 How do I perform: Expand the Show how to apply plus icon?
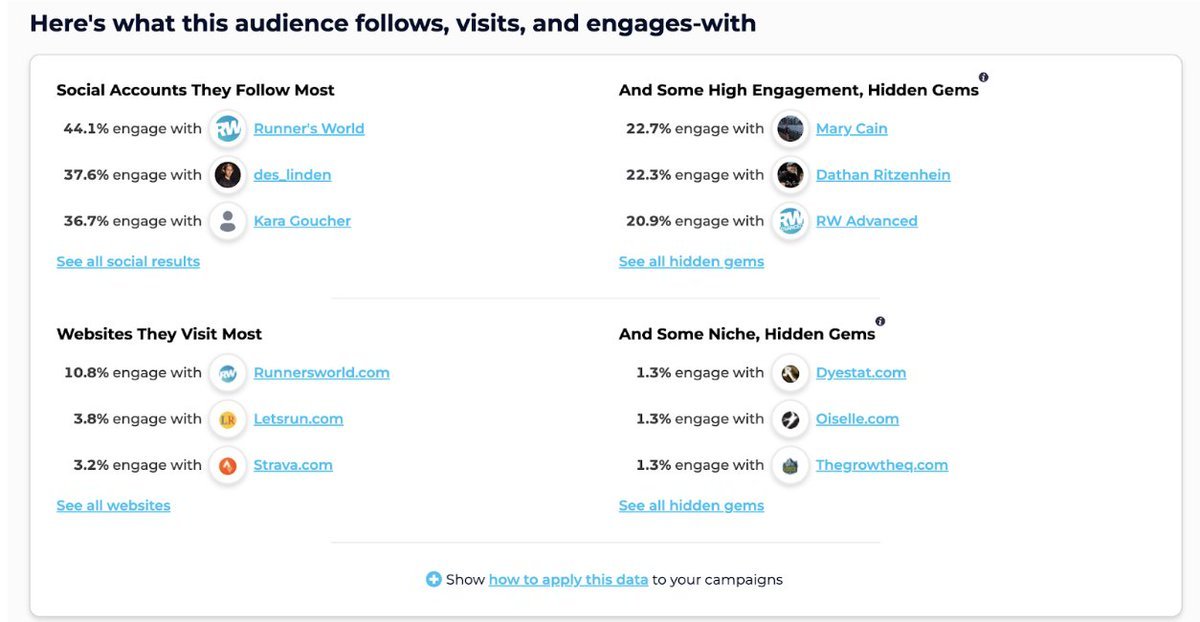point(433,579)
